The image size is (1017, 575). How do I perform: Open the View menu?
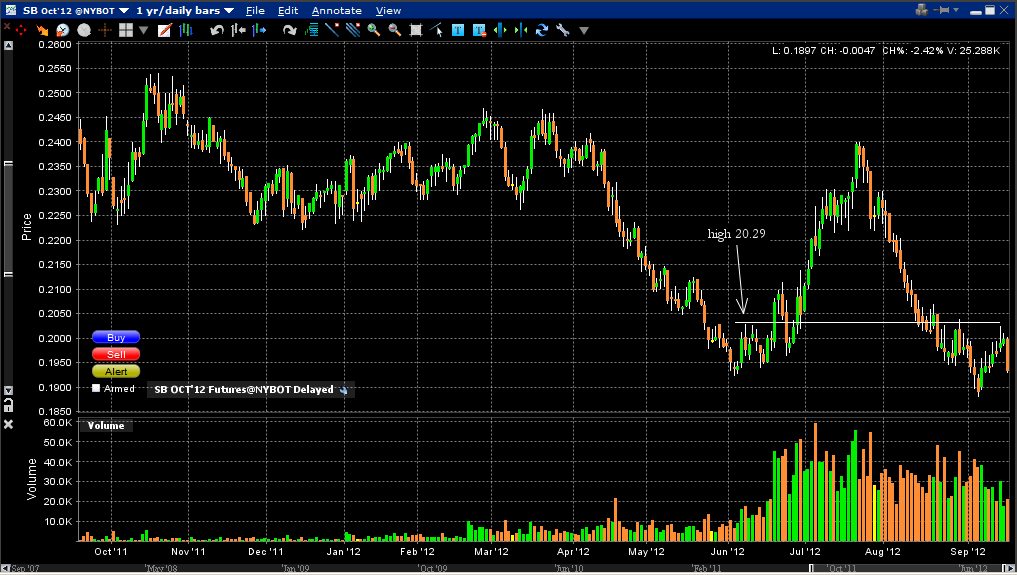[x=389, y=10]
